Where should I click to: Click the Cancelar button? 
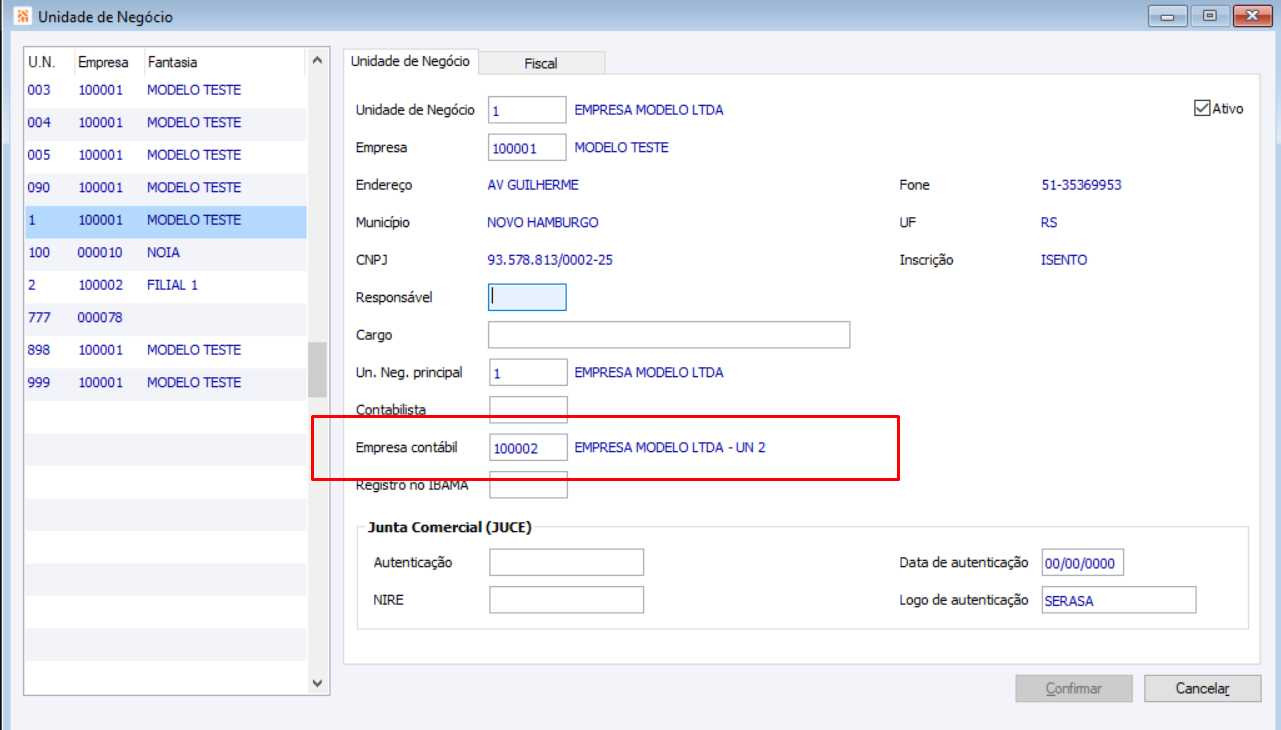pos(1202,688)
